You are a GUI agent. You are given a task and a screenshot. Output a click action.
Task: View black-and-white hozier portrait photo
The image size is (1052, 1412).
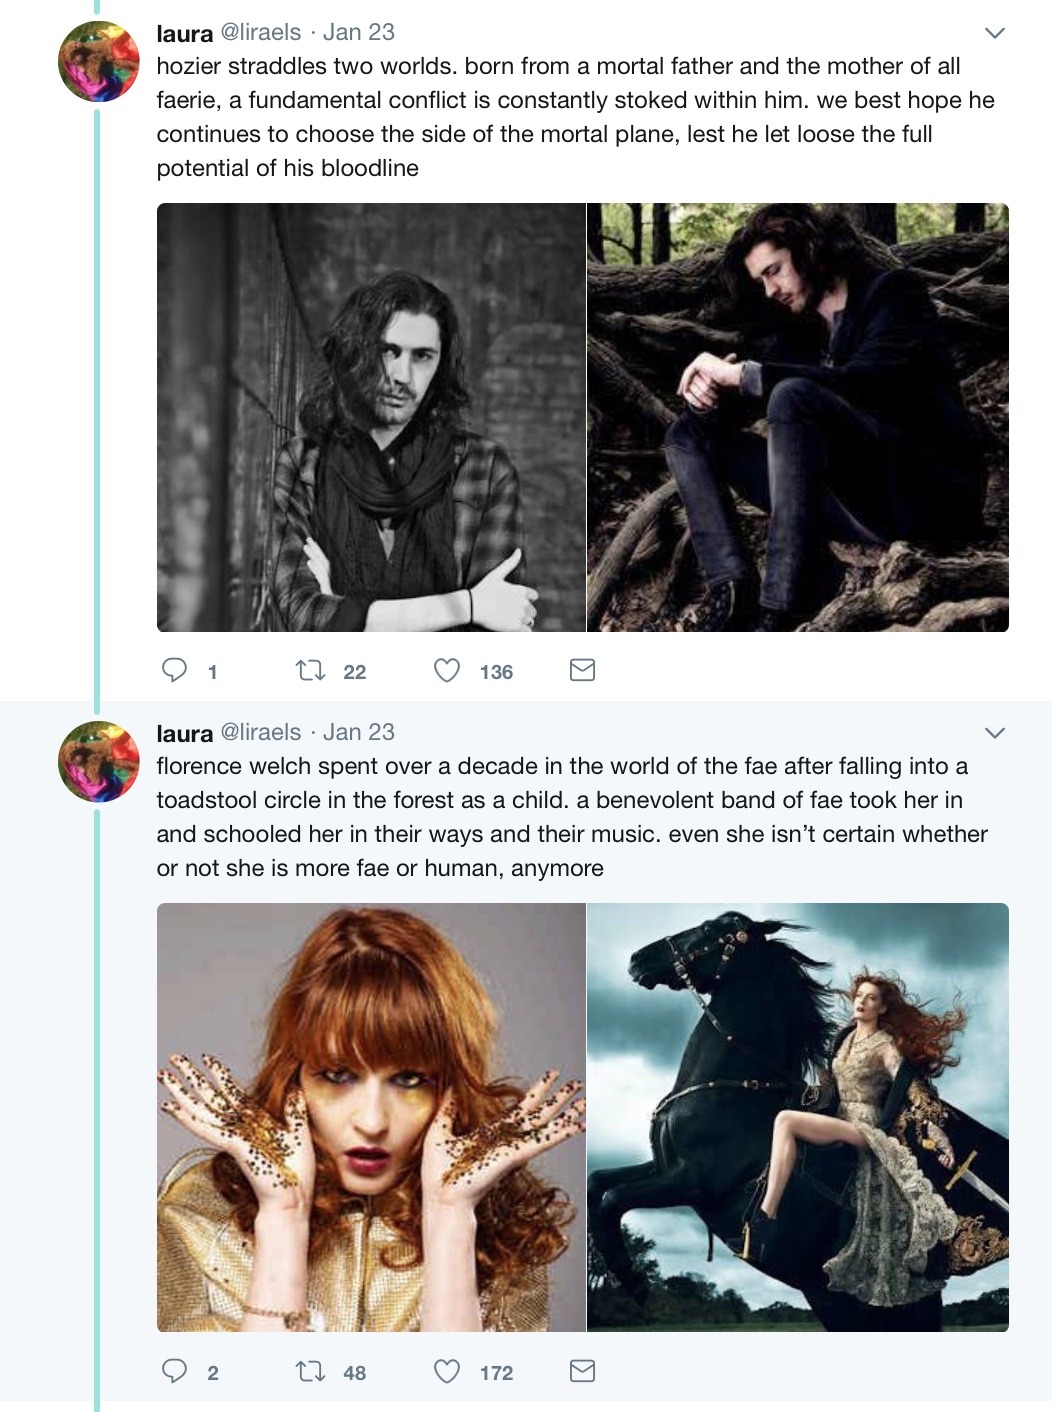[x=371, y=417]
